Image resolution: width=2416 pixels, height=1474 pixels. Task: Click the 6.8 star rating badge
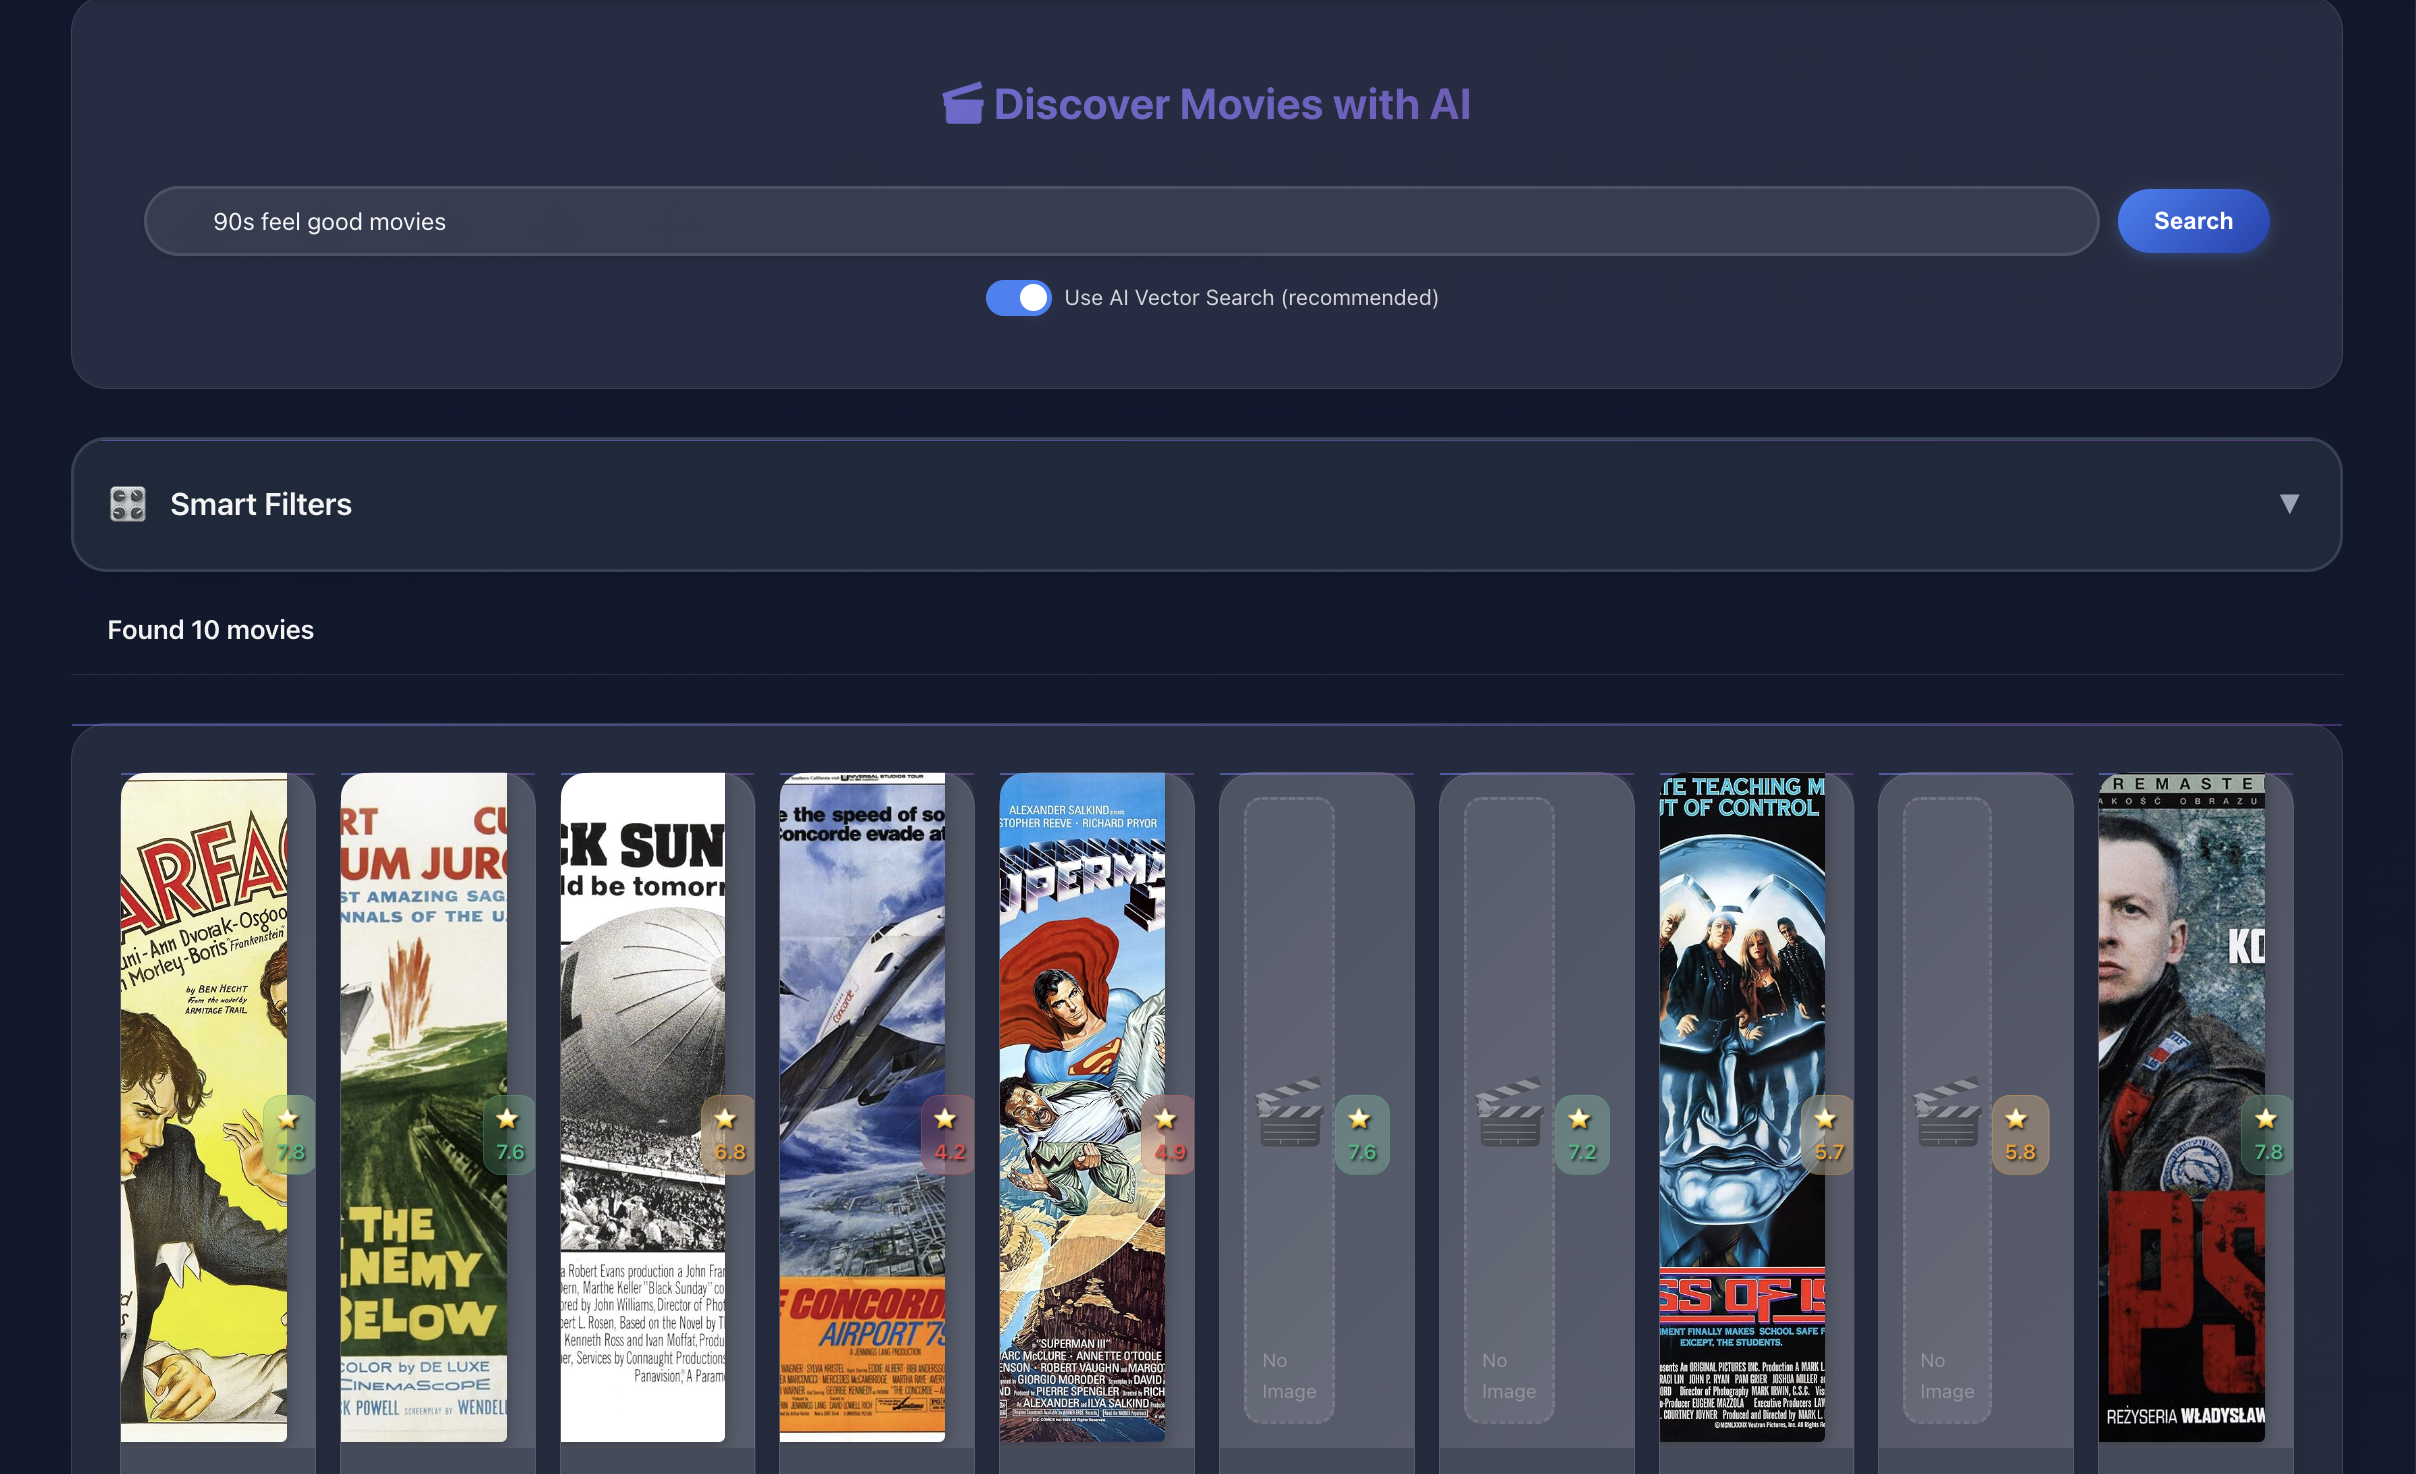click(728, 1135)
